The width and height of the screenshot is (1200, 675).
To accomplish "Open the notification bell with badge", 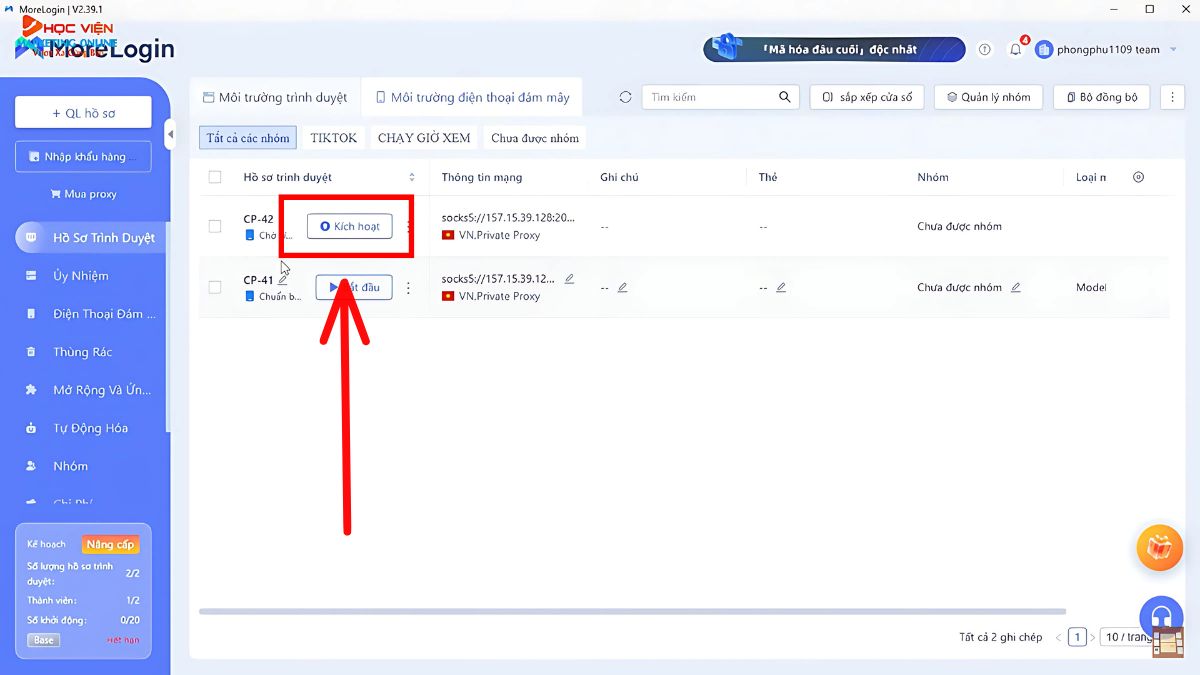I will click(x=1016, y=48).
